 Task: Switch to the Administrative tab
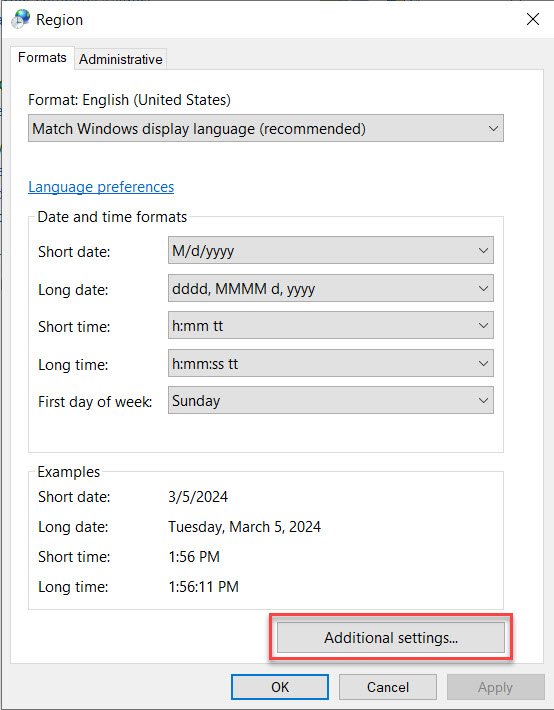click(x=120, y=59)
